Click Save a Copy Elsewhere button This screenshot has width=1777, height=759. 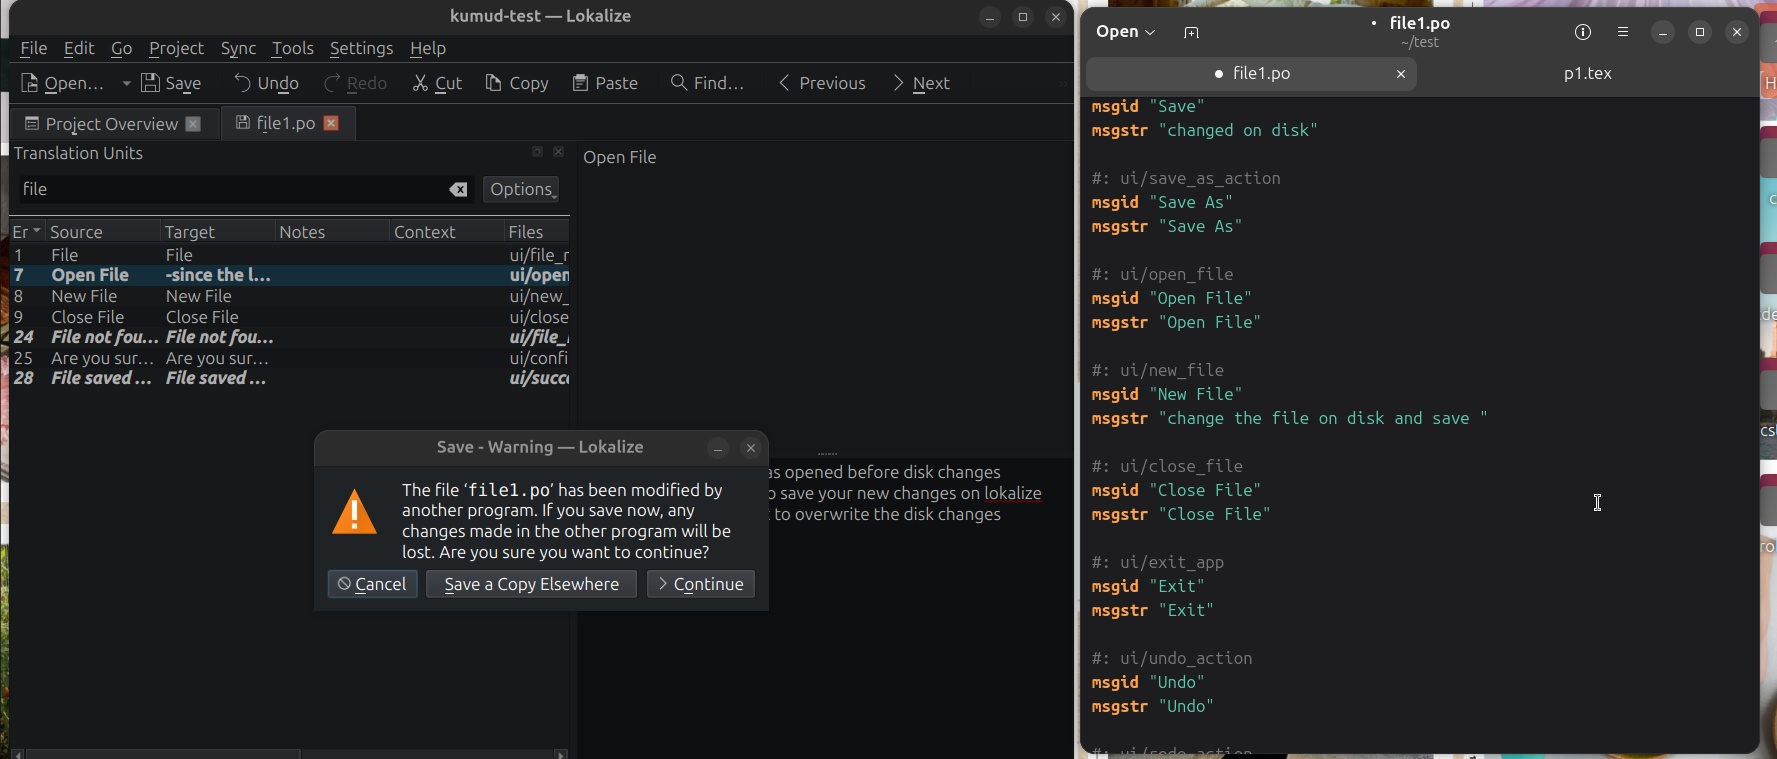tap(531, 584)
